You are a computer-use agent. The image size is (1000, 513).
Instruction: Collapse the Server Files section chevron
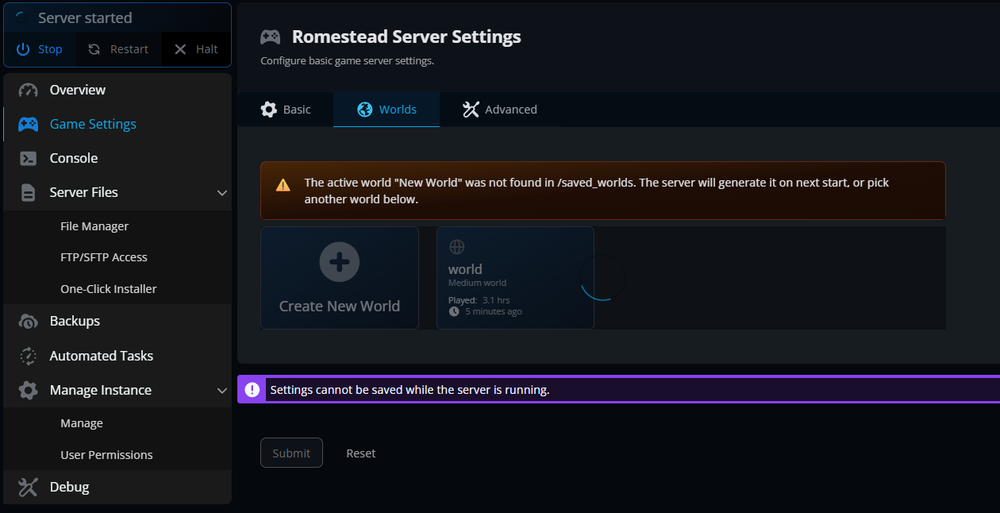[x=222, y=193]
